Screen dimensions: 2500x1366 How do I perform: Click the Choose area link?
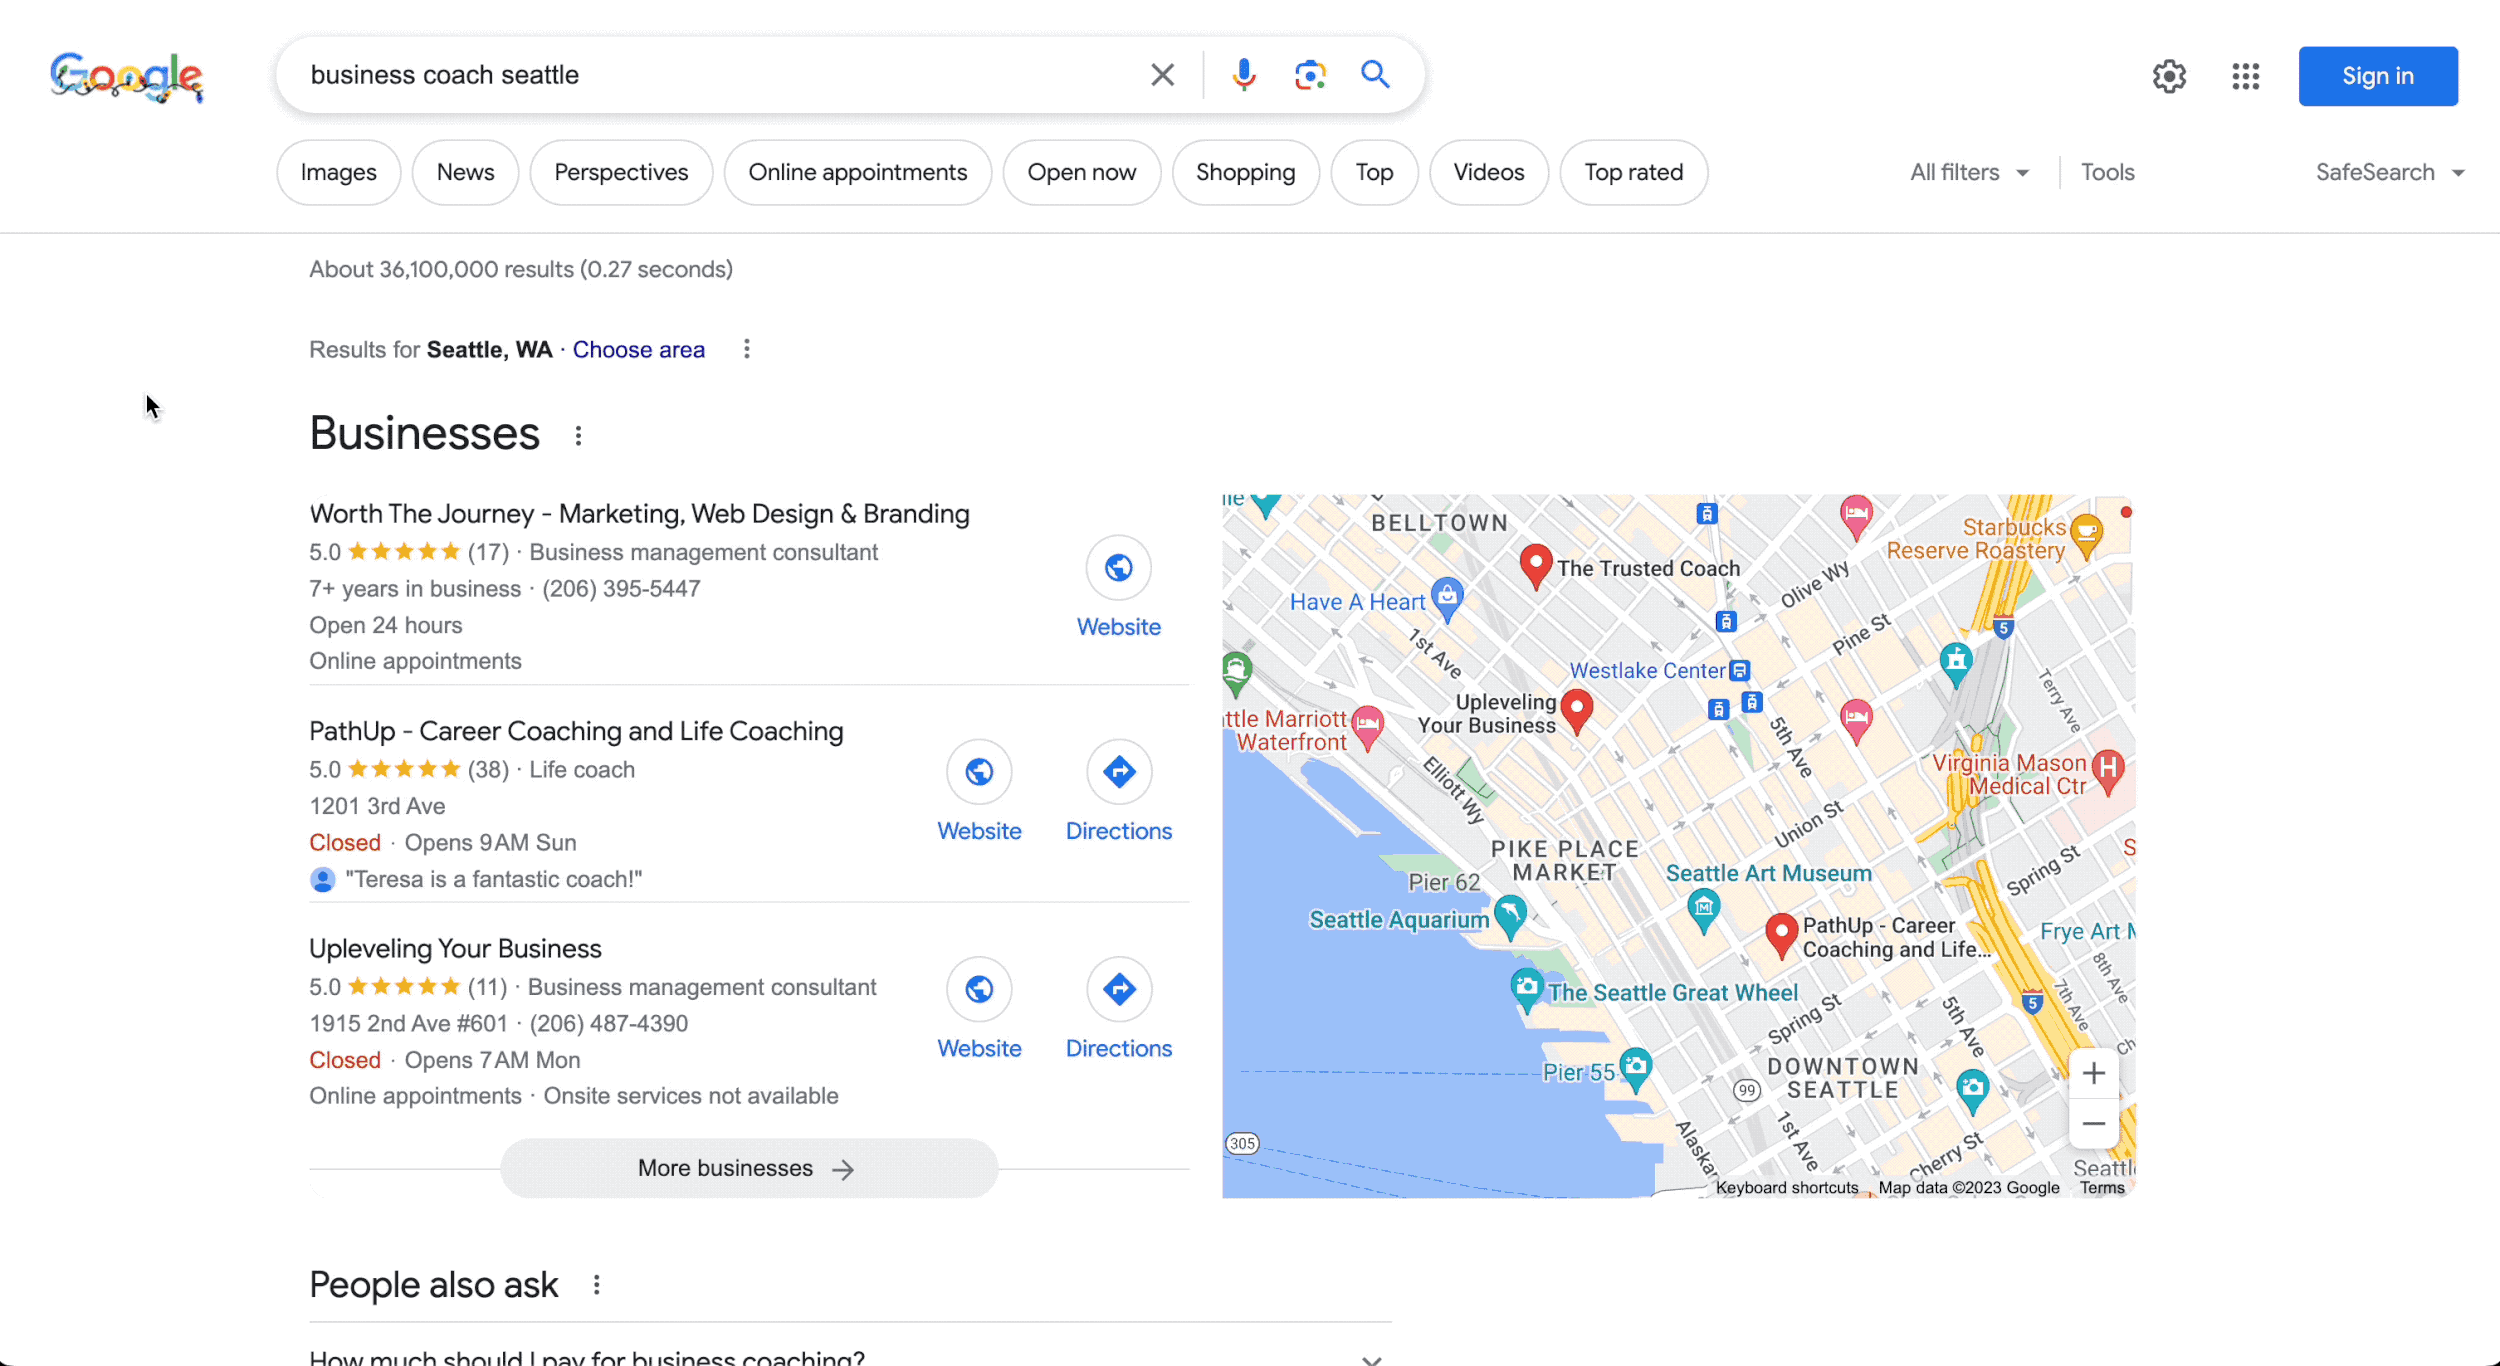pyautogui.click(x=638, y=349)
